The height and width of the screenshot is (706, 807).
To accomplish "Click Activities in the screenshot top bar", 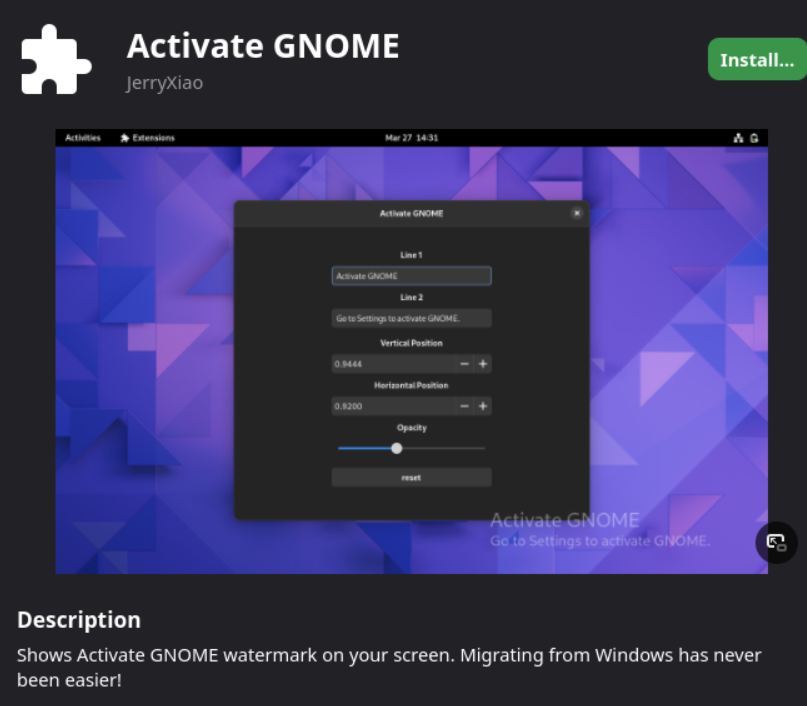I will (83, 138).
